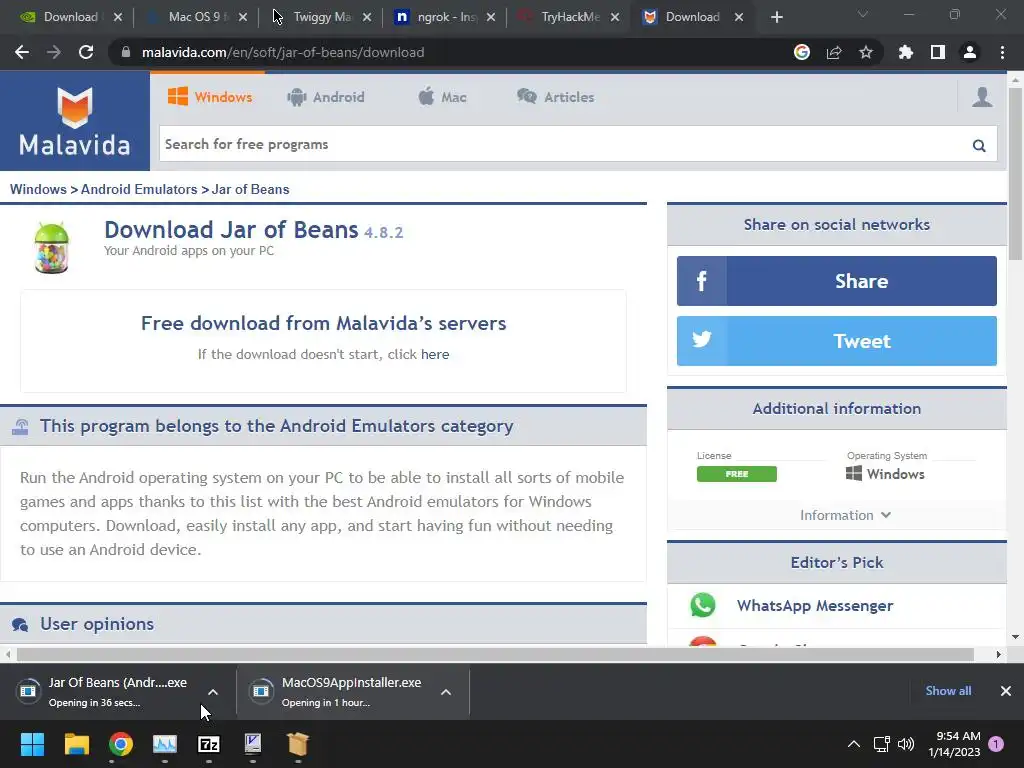Reload the current page
Viewport: 1024px width, 768px height.
86,52
